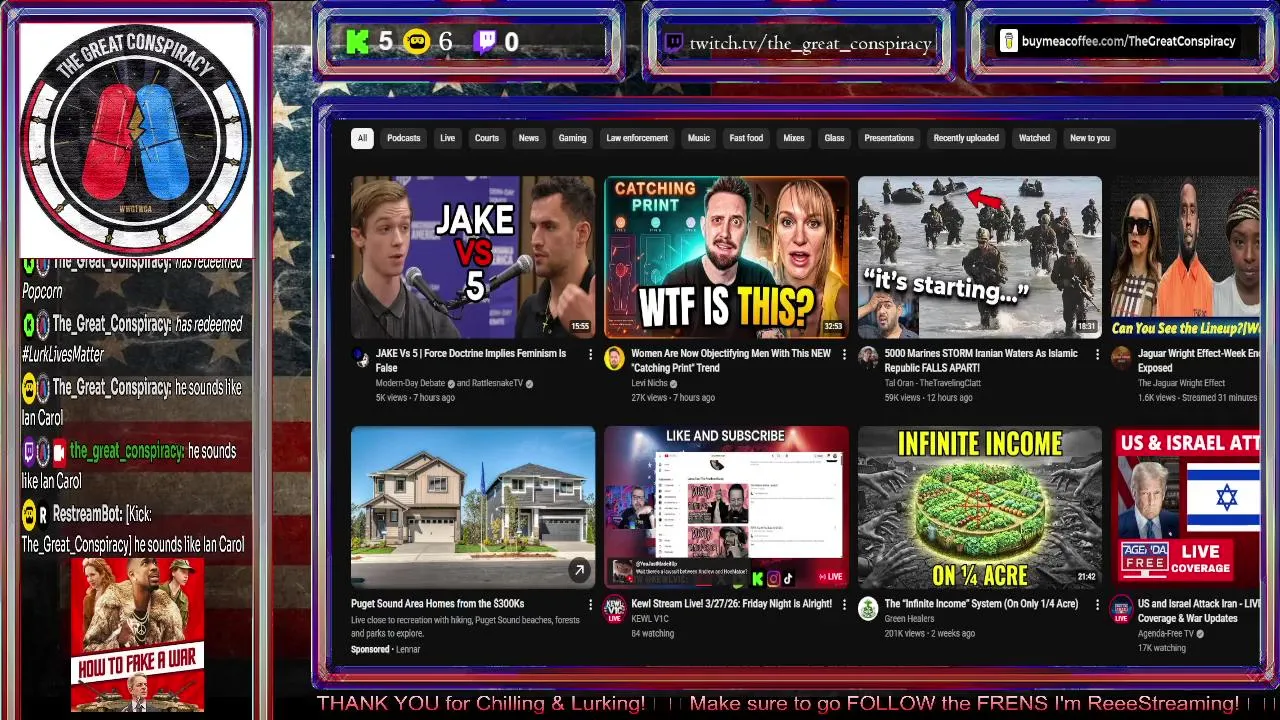
Task: Click RestreamBot chat message
Action: point(133,529)
